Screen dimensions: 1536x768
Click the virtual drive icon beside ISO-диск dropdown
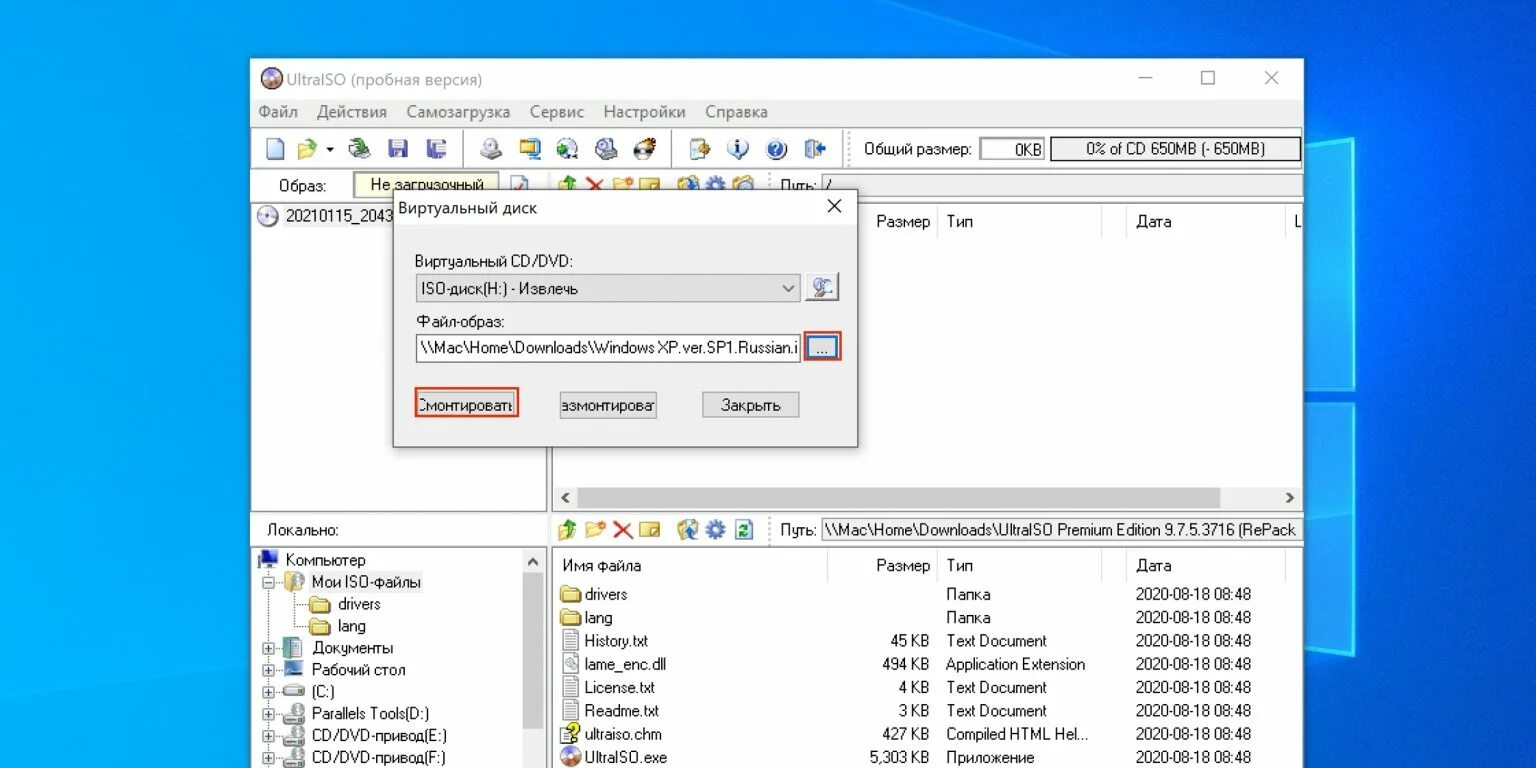pyautogui.click(x=822, y=288)
